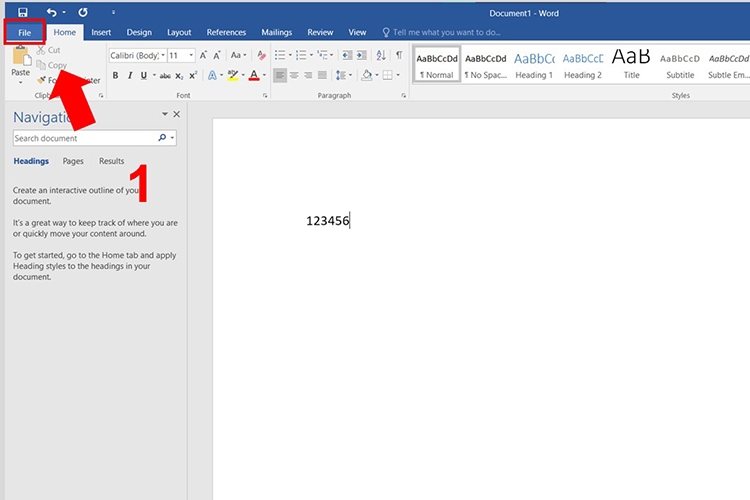750x500 pixels.
Task: Toggle Strikethrough formatting
Action: (x=165, y=76)
